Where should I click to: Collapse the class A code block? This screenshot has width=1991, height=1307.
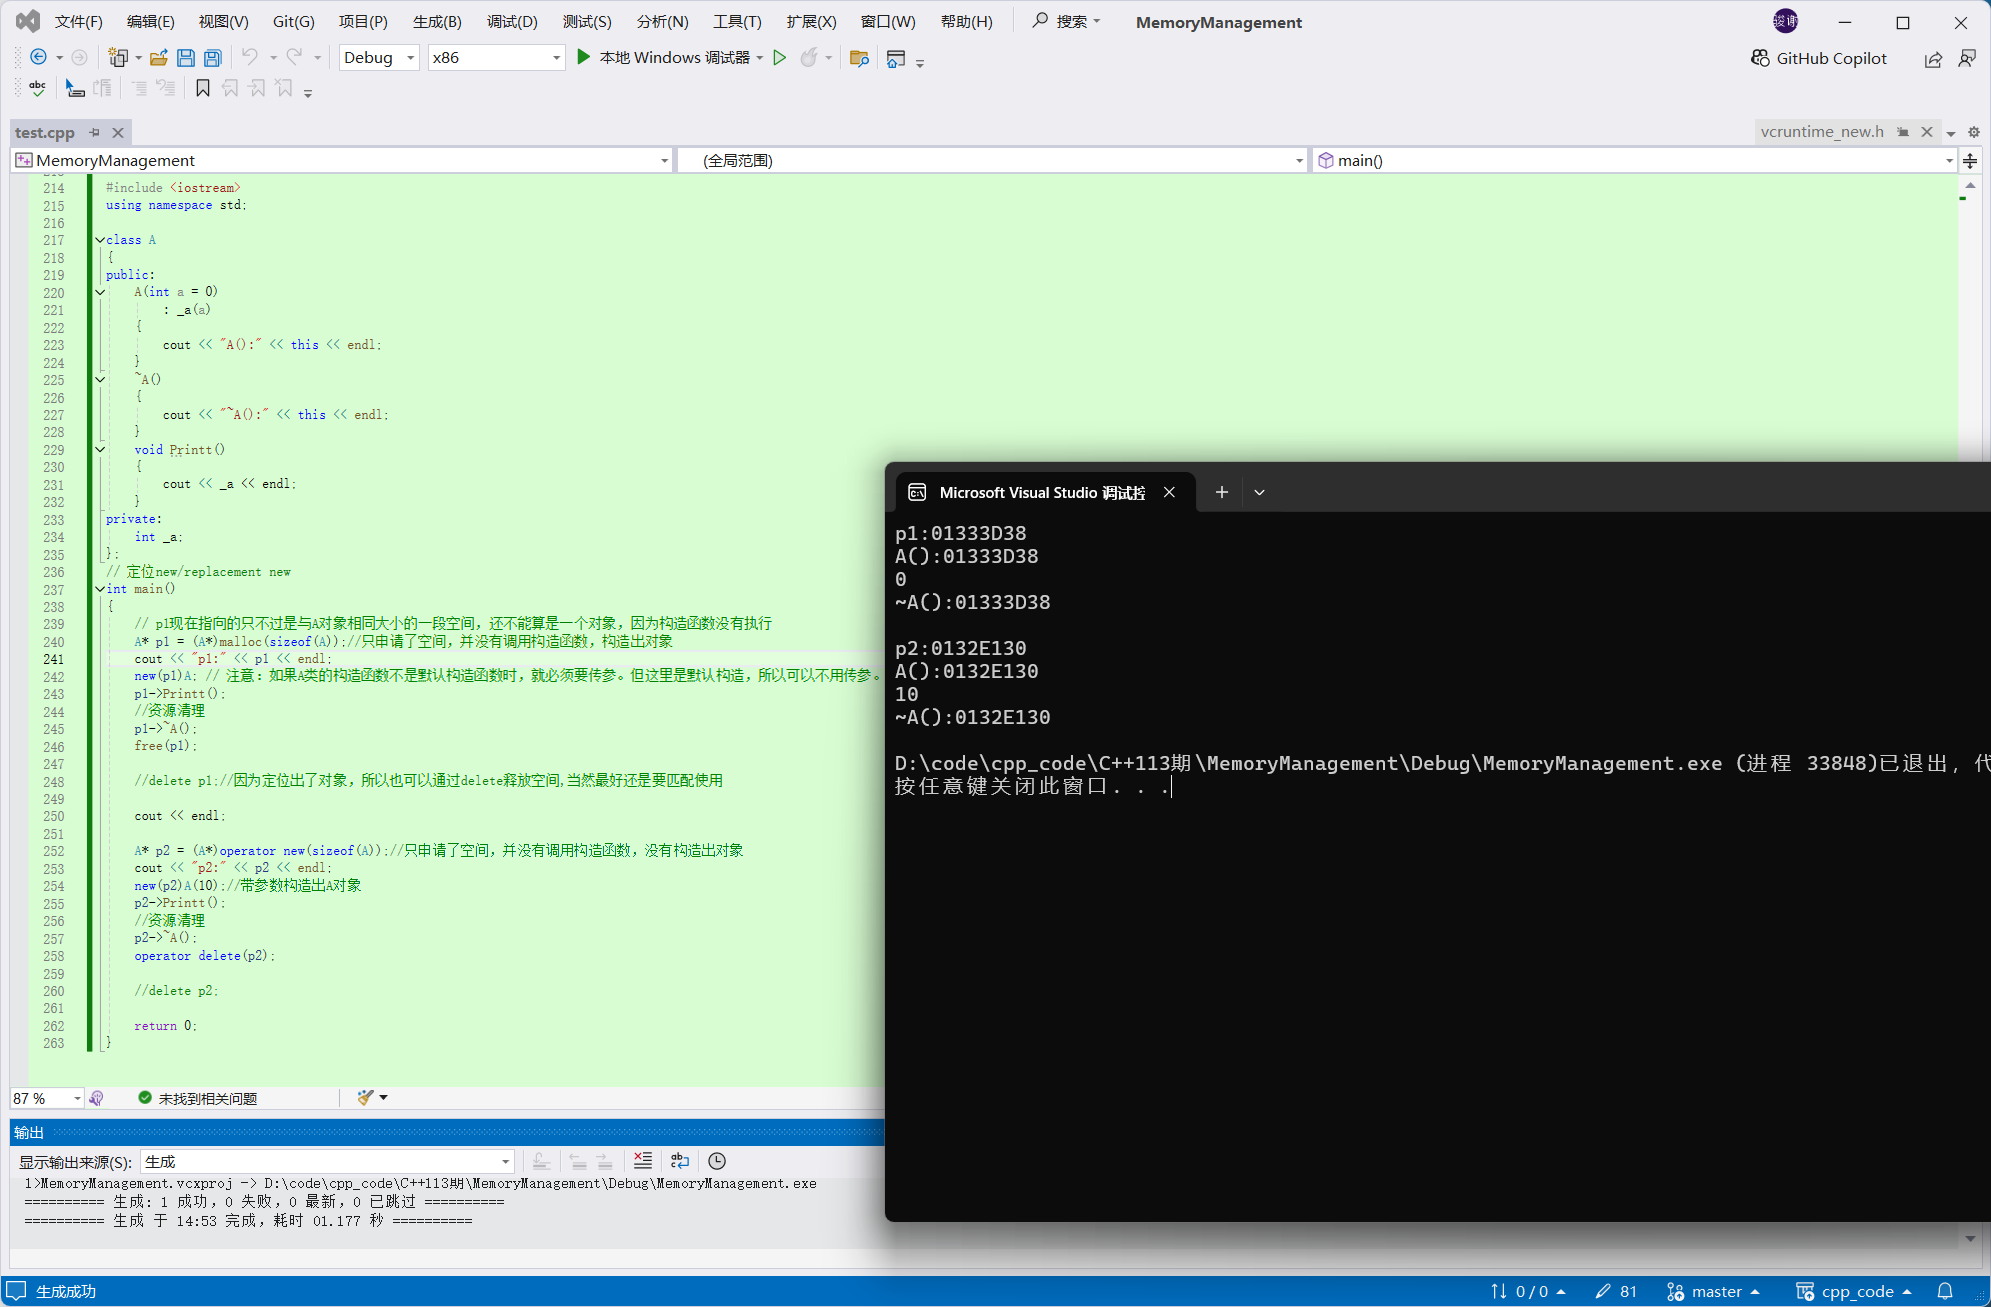[100, 240]
